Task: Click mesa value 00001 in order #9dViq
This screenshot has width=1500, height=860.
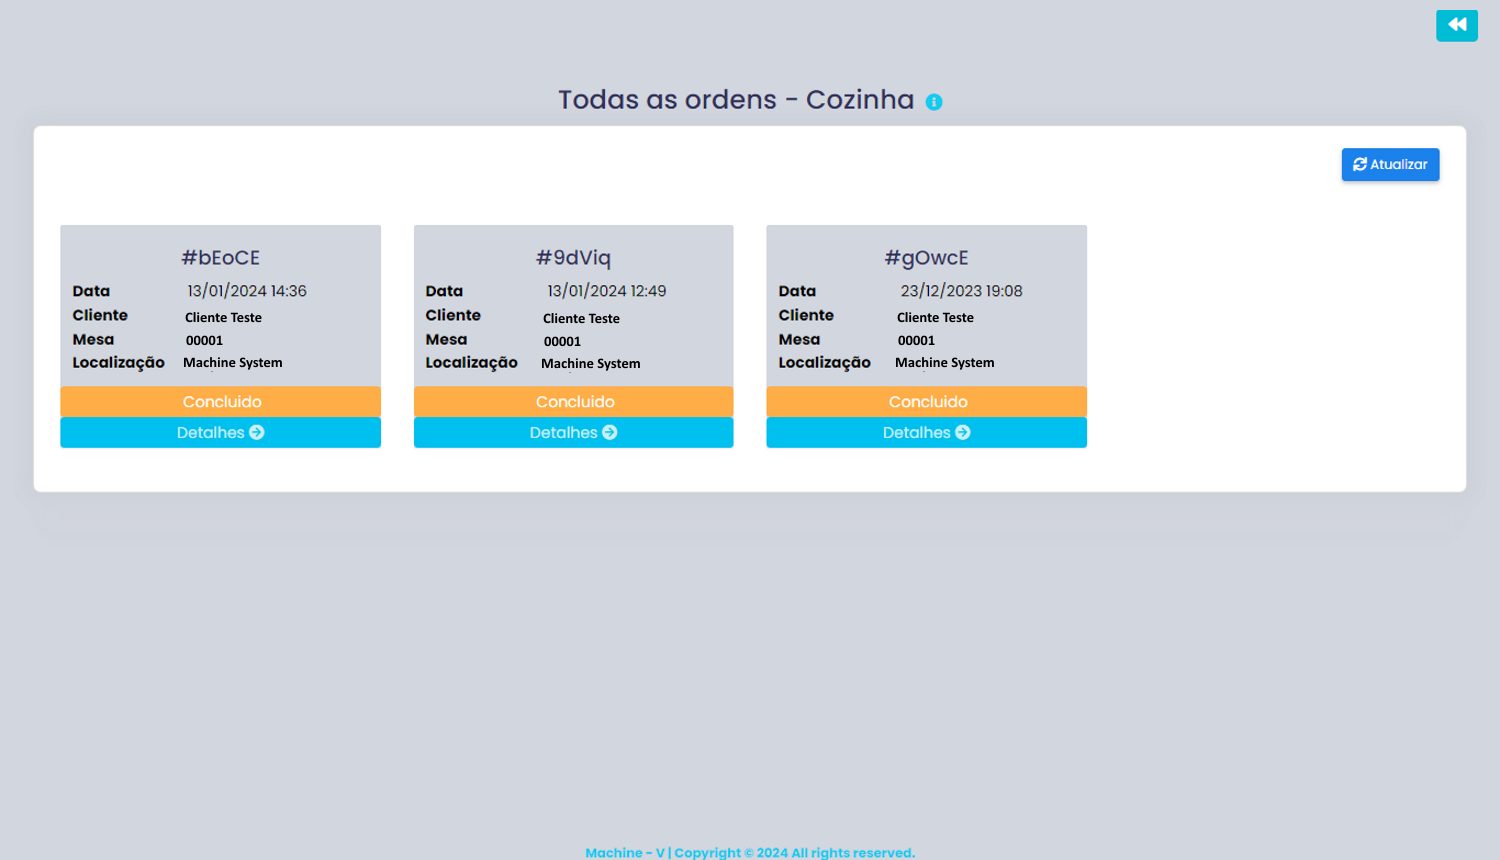Action: click(562, 342)
